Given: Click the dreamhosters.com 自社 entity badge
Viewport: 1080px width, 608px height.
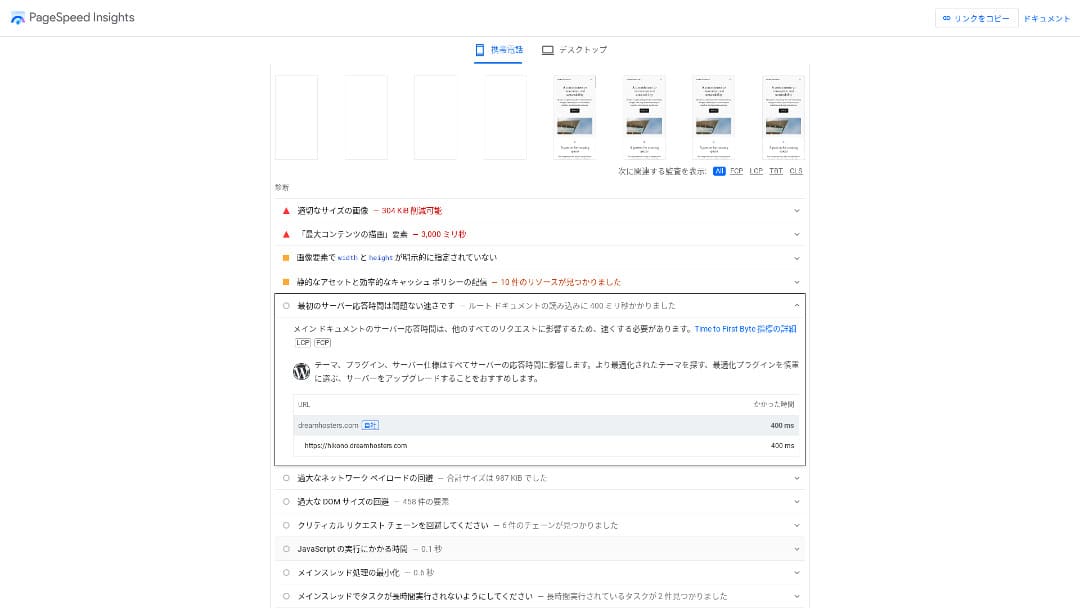Looking at the screenshot, I should click(x=370, y=425).
